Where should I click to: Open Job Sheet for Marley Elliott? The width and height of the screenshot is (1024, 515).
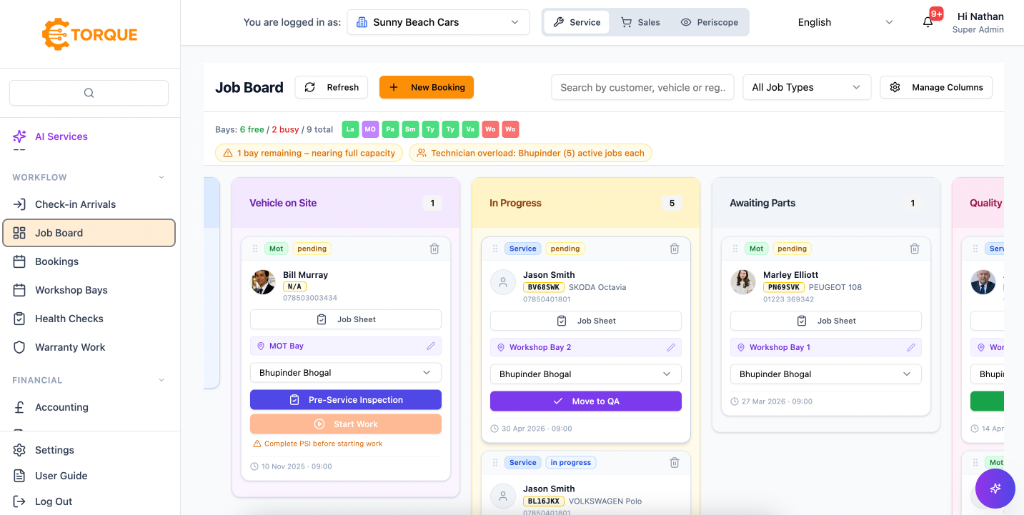[x=825, y=320]
